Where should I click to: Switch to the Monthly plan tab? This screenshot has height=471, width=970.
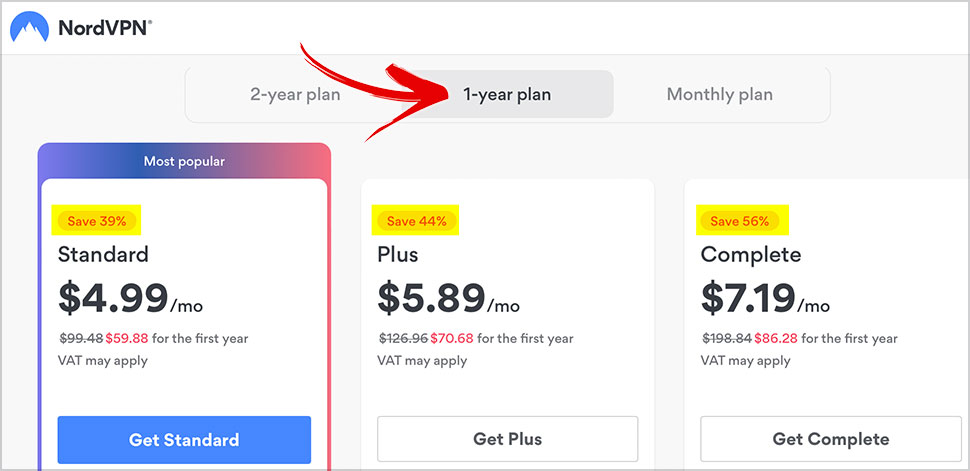(719, 95)
